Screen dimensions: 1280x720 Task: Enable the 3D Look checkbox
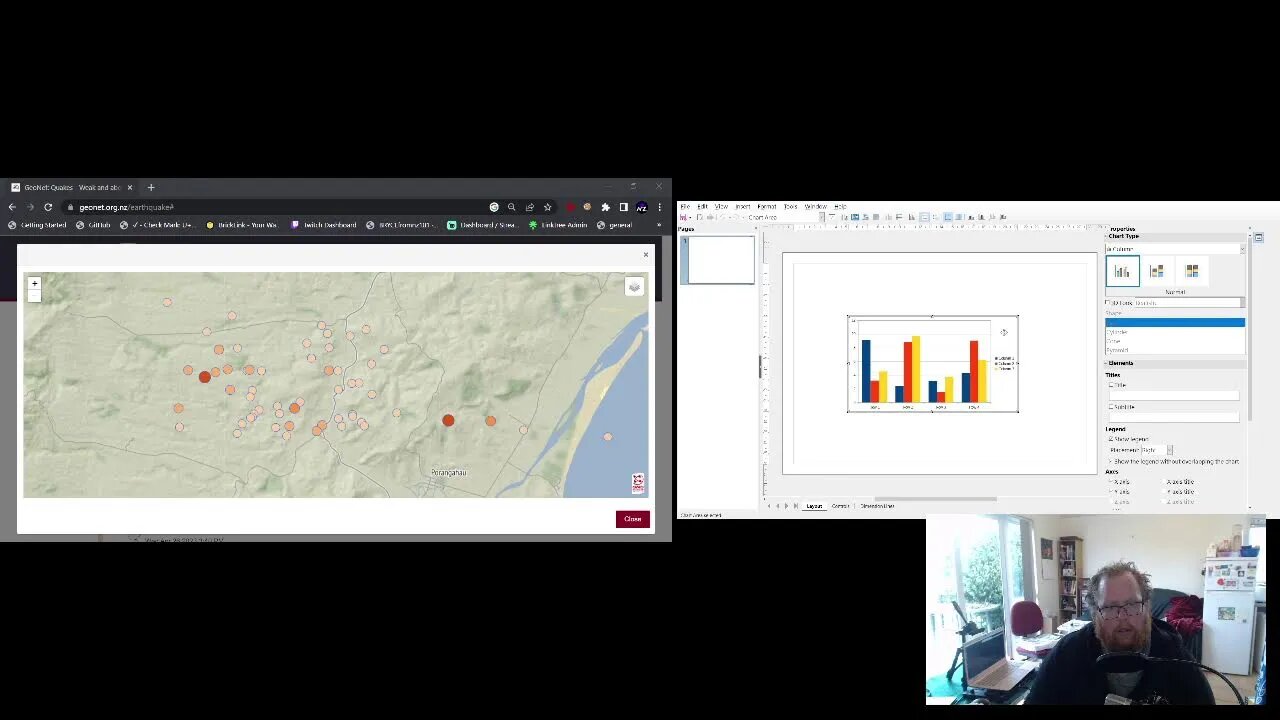click(x=1108, y=302)
